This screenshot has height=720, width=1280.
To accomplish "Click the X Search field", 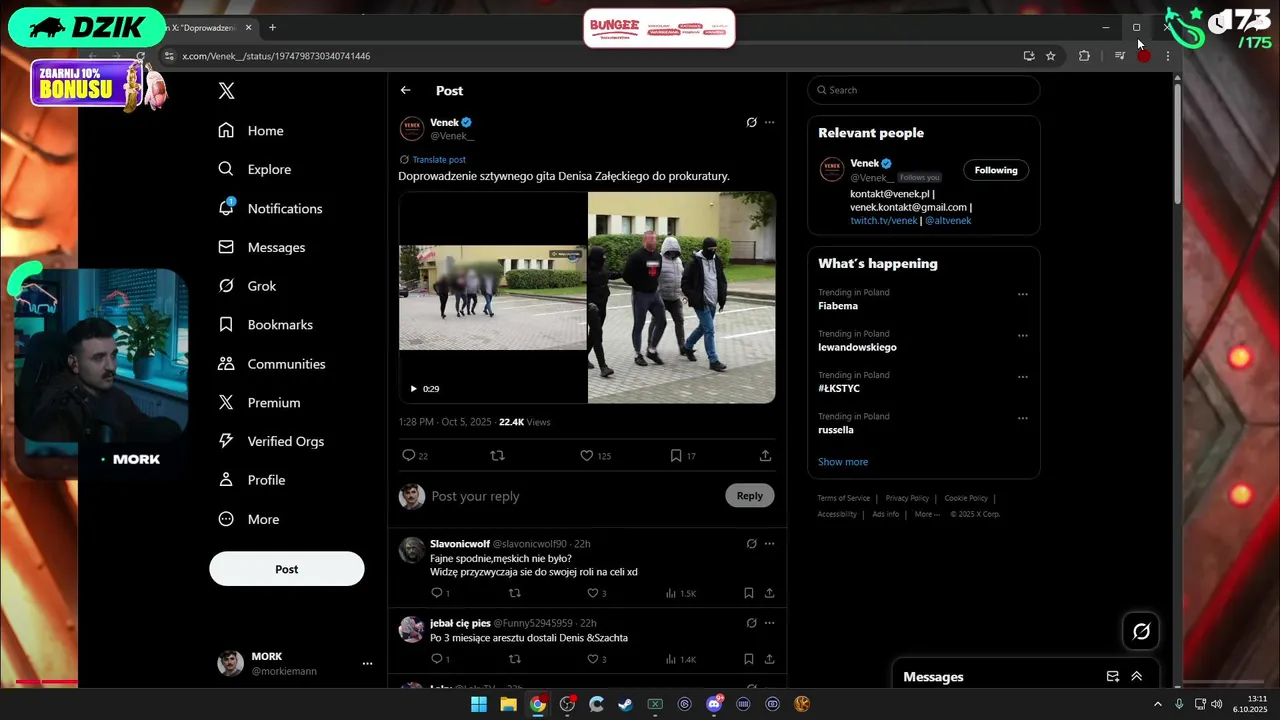I will (x=924, y=90).
